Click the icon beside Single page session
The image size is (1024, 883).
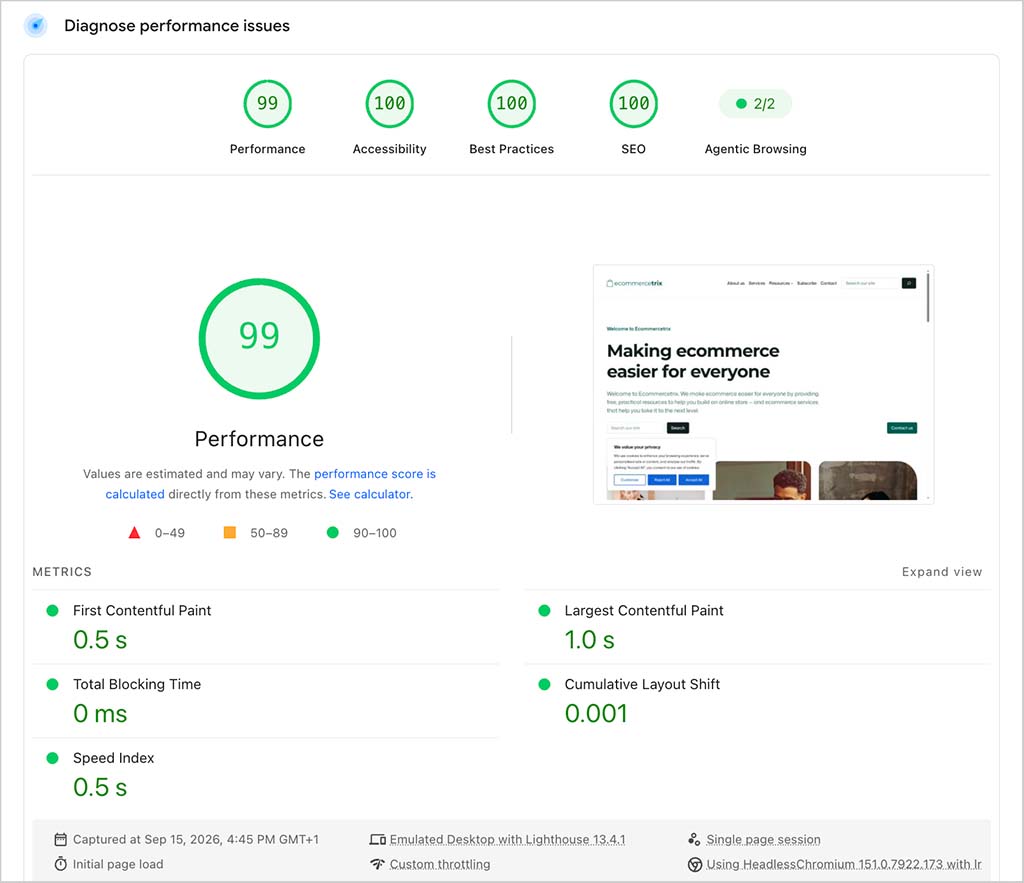pyautogui.click(x=694, y=839)
